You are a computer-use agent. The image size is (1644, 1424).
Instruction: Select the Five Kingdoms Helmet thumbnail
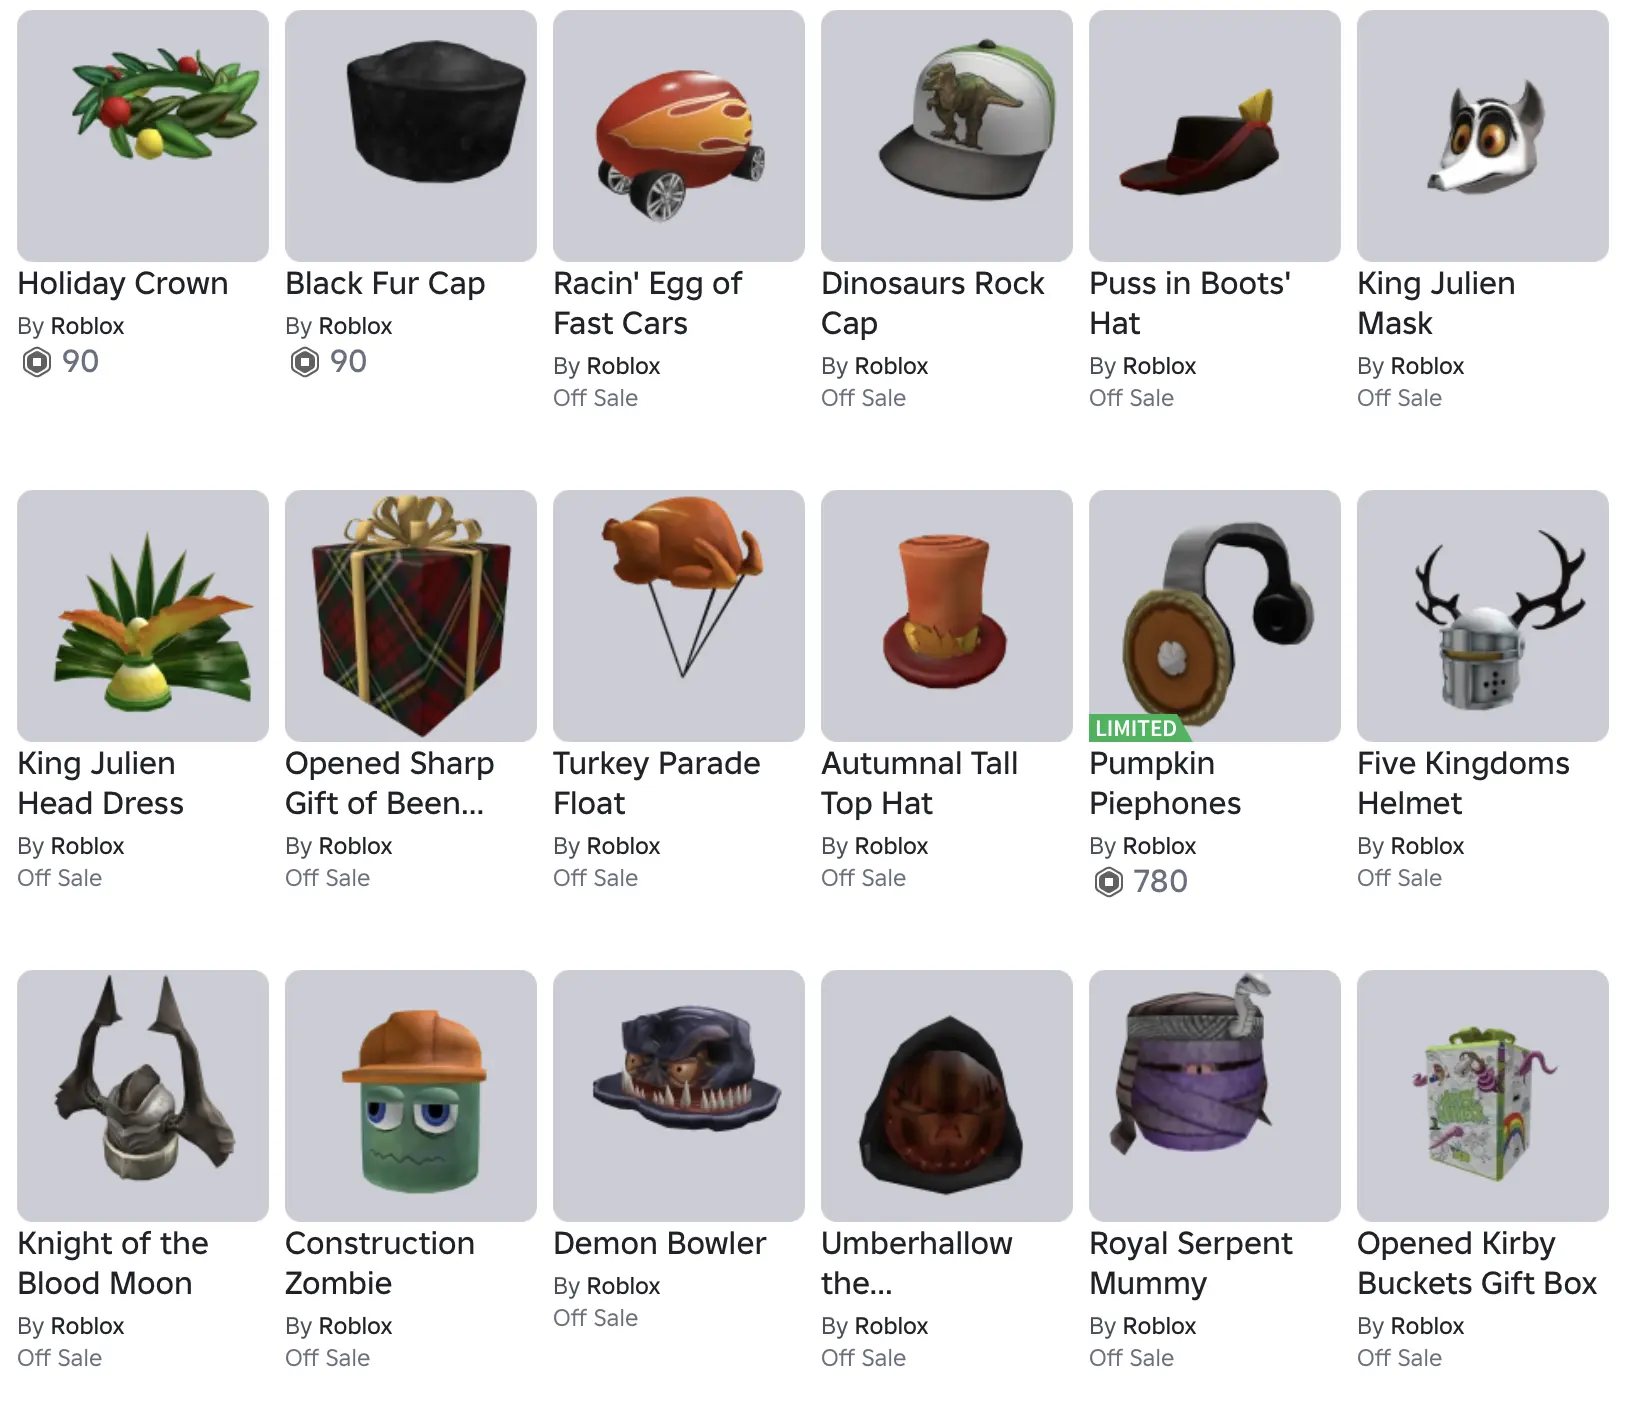click(1483, 616)
